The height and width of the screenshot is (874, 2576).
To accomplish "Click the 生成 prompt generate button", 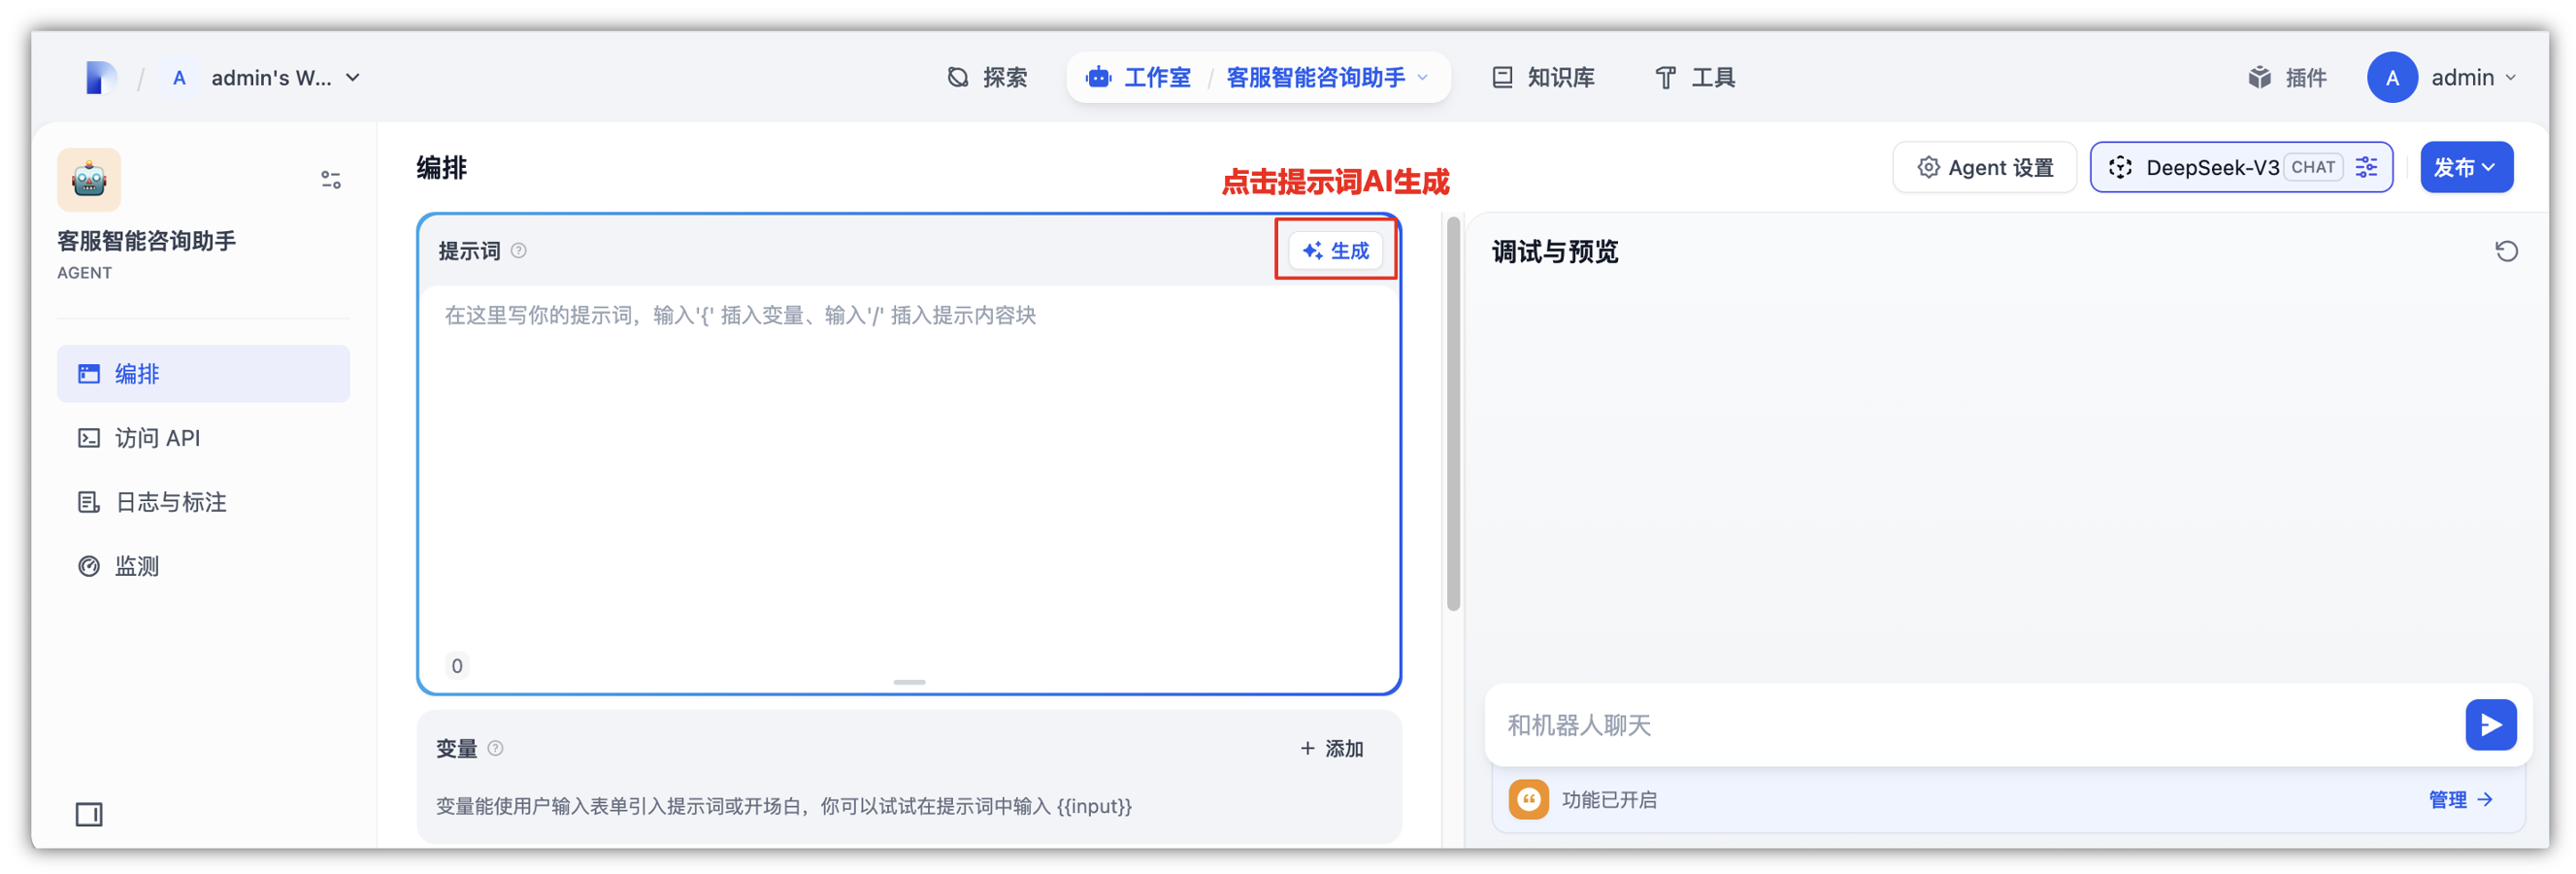I will point(1336,251).
